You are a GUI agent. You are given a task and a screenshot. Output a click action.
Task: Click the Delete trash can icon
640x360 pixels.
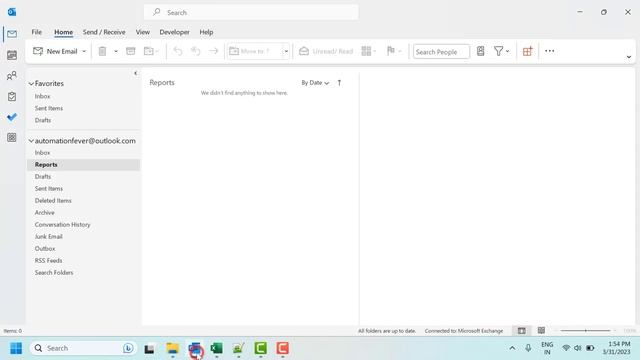[102, 51]
